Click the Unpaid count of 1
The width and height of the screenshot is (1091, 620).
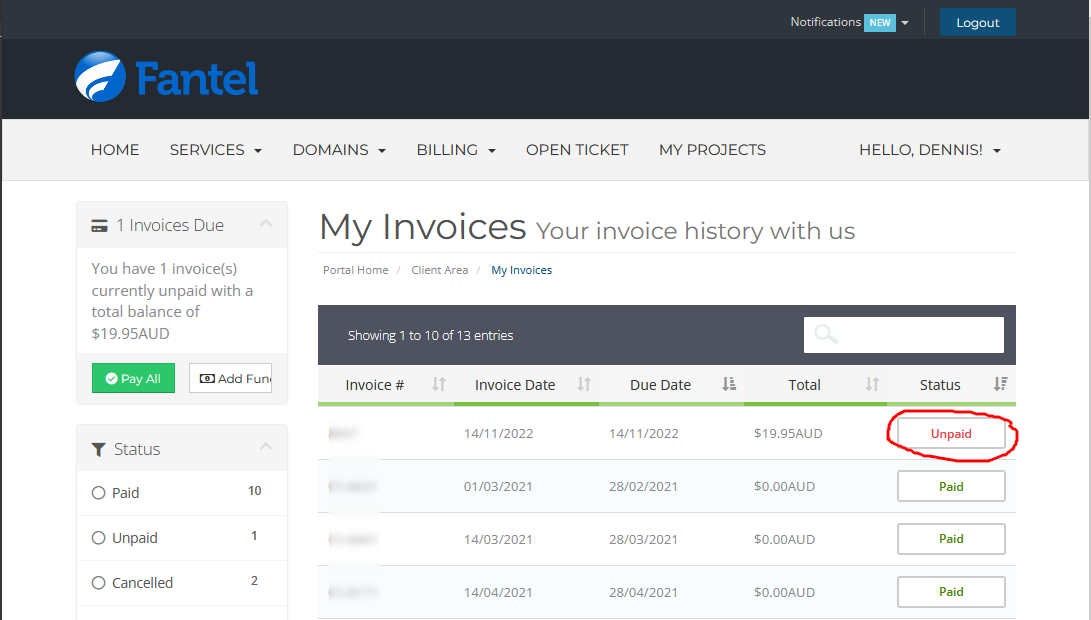254,536
